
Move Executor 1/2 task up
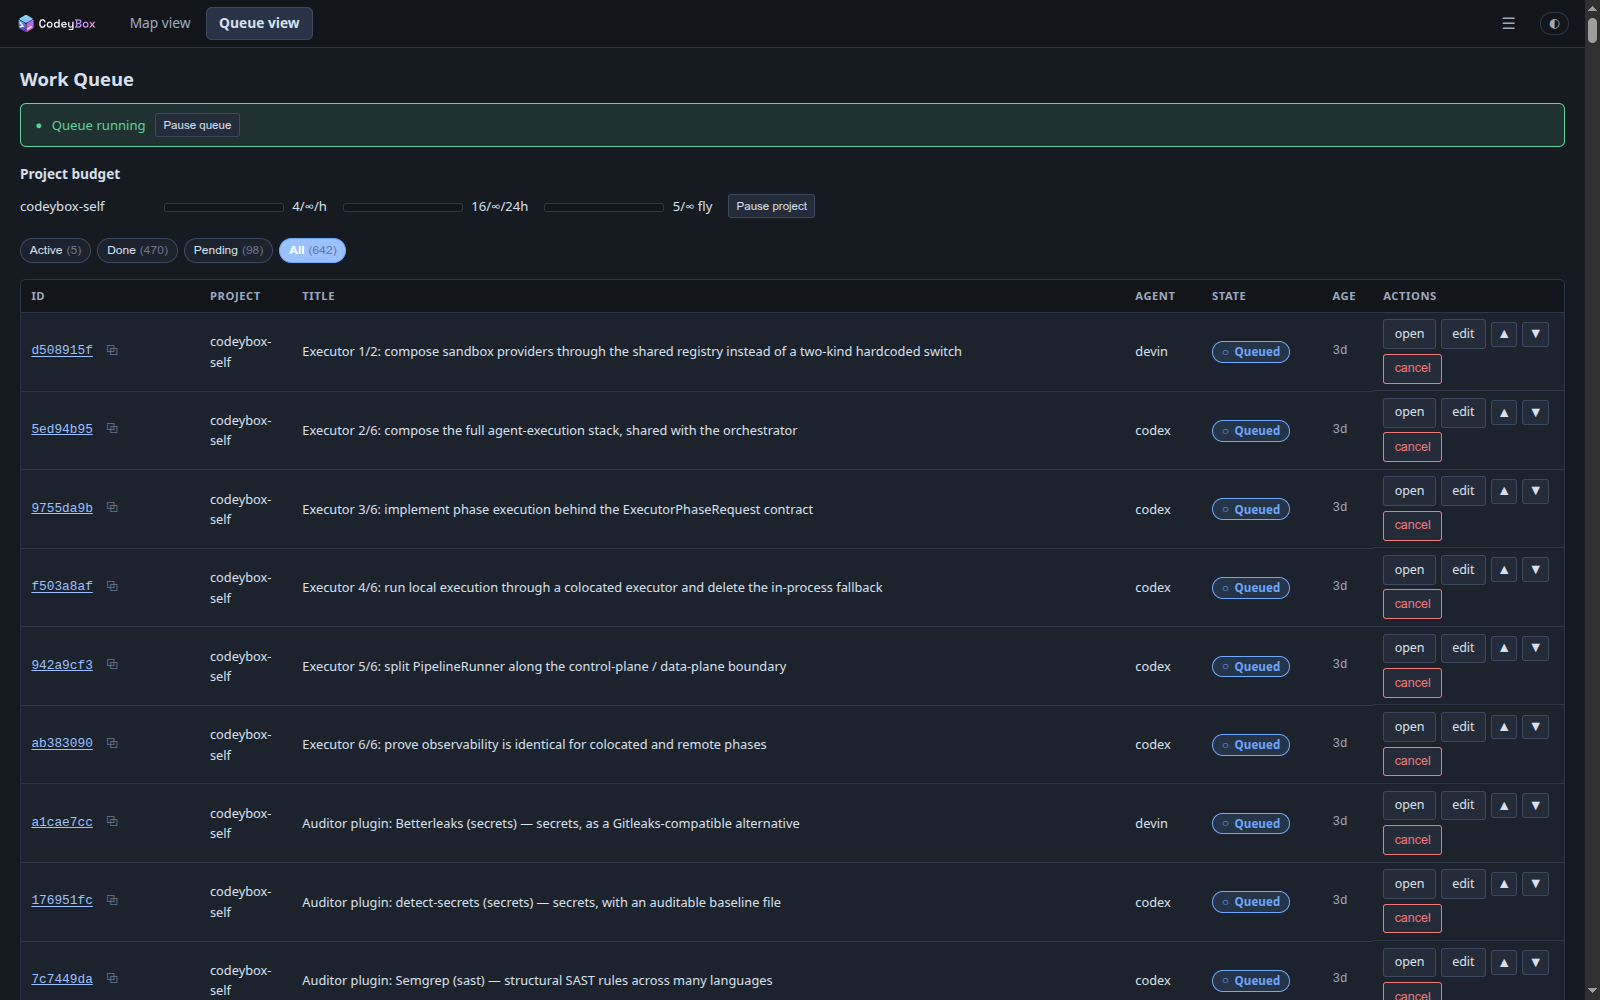tap(1504, 334)
